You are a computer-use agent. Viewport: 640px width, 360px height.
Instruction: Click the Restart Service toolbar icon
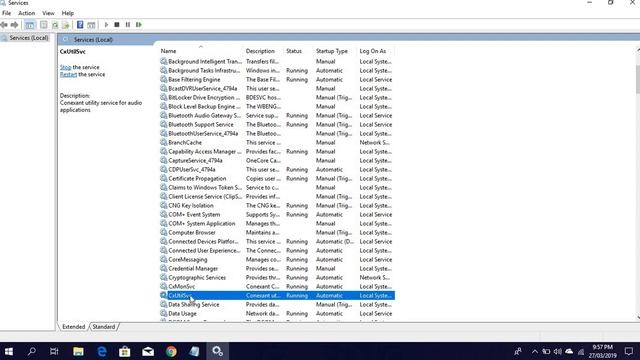pyautogui.click(x=139, y=25)
